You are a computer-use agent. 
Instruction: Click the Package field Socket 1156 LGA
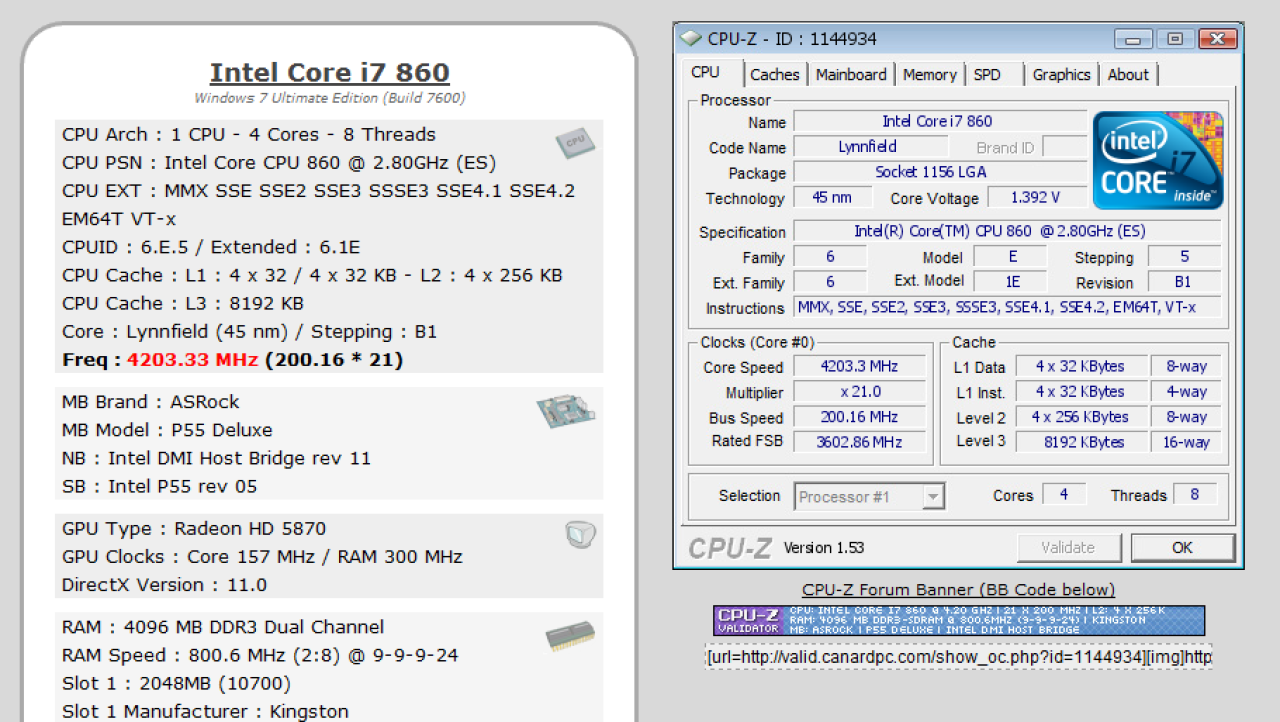click(940, 172)
